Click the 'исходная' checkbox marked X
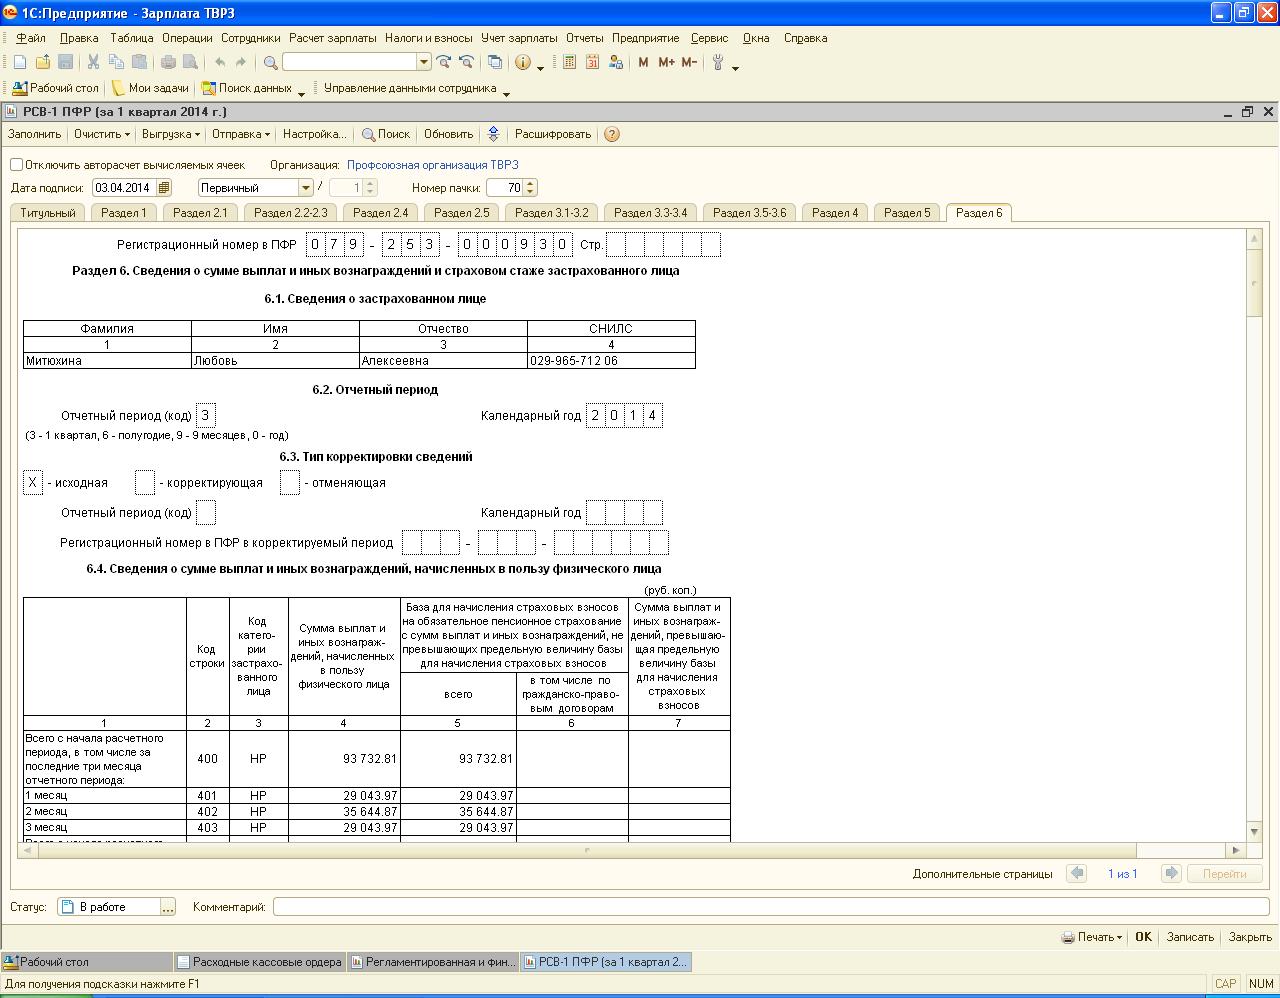 point(33,483)
